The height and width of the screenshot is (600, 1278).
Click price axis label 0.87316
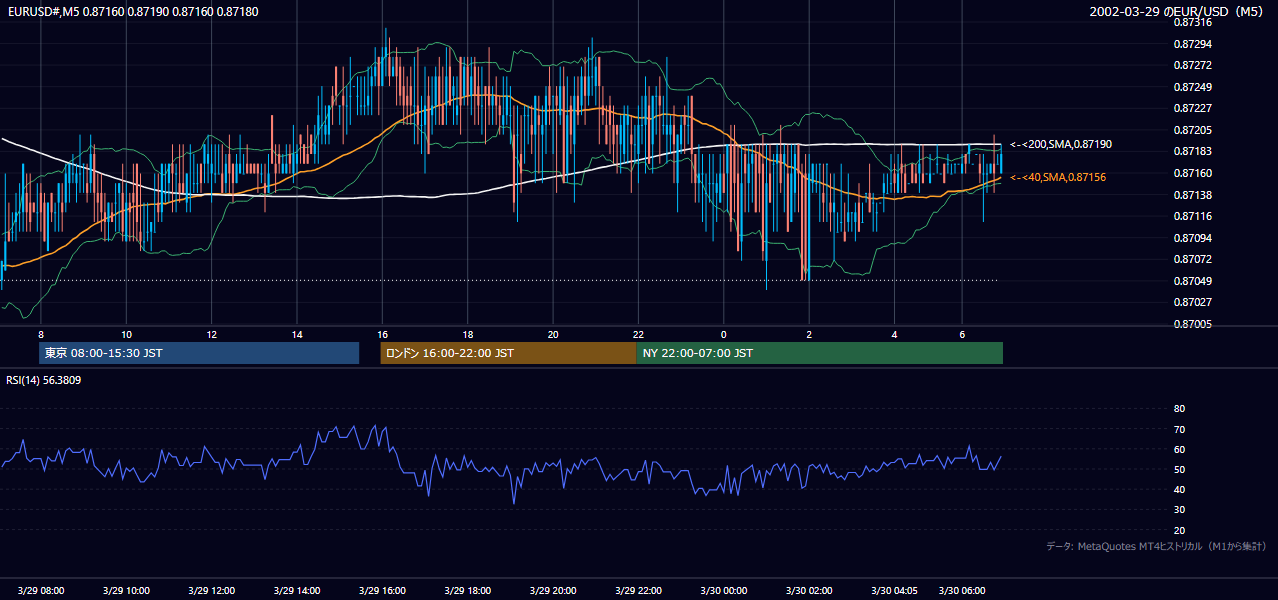coord(1192,22)
